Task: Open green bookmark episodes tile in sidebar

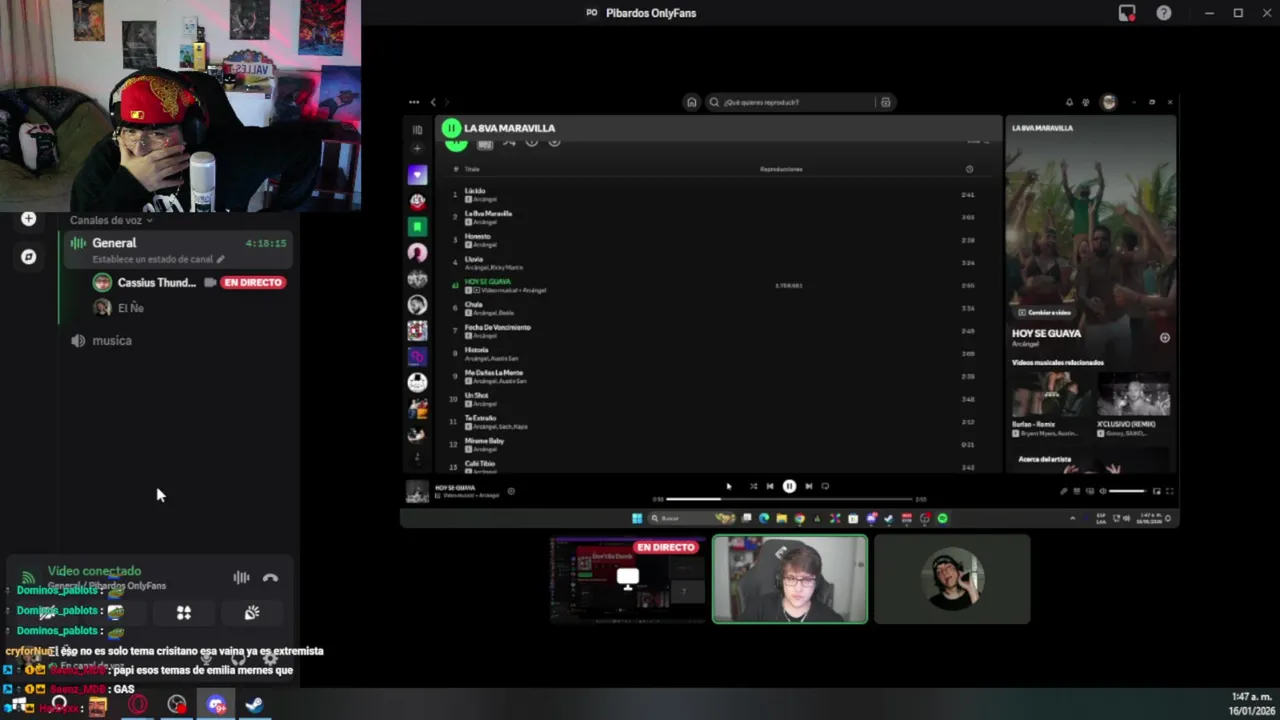Action: click(x=417, y=227)
